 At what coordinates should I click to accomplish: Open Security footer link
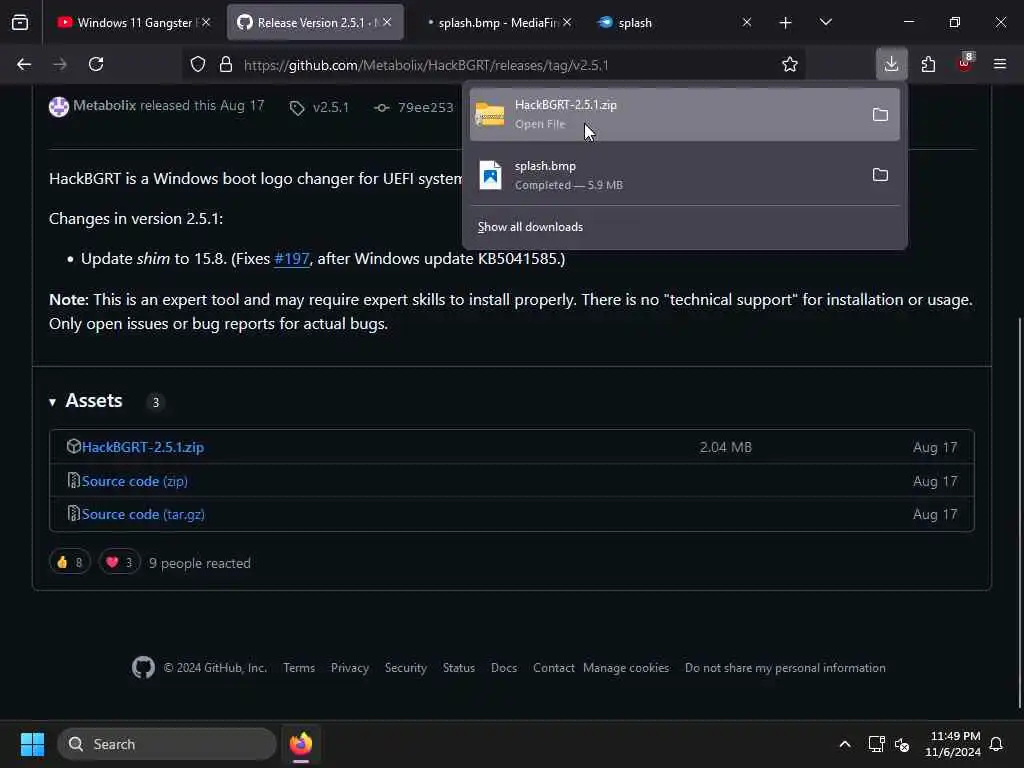tap(406, 668)
